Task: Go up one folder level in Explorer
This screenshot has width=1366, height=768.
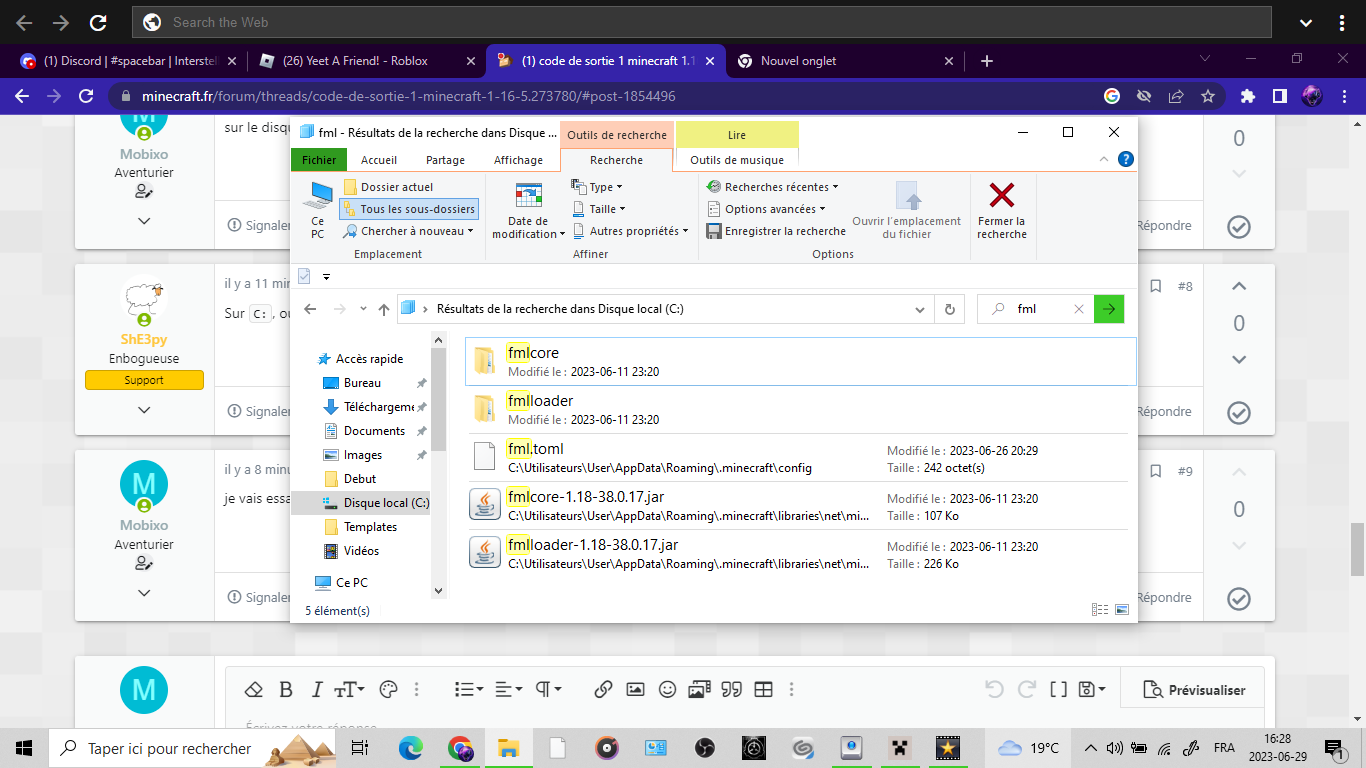Action: pos(384,310)
